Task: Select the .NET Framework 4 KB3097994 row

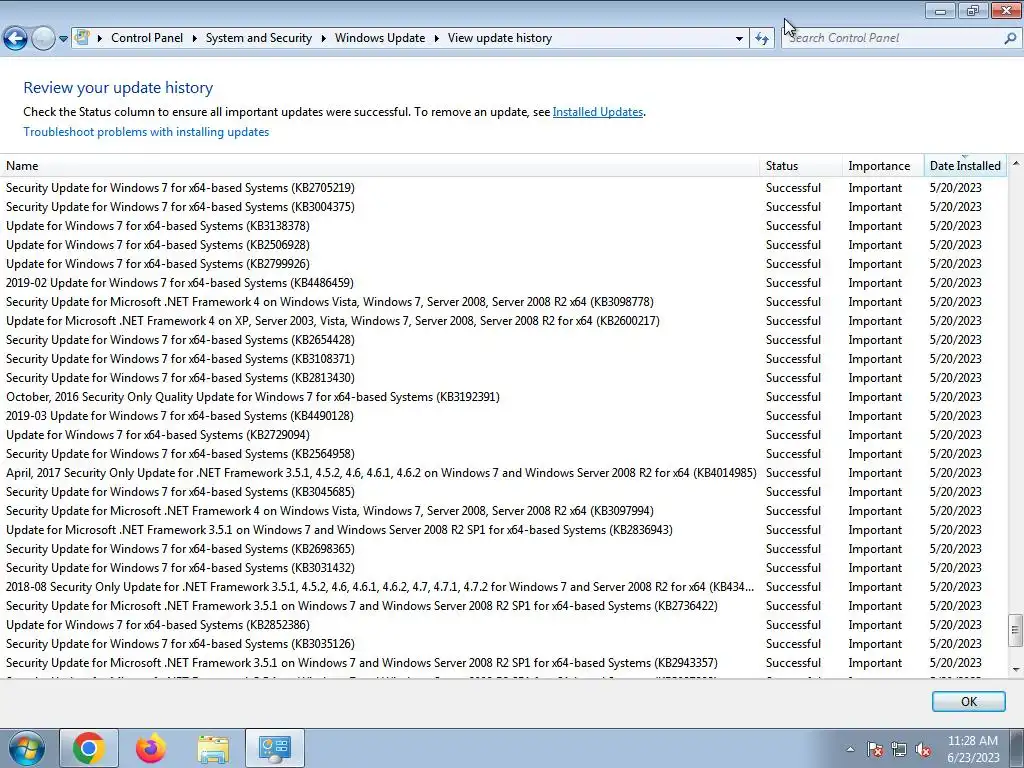Action: 504,511
